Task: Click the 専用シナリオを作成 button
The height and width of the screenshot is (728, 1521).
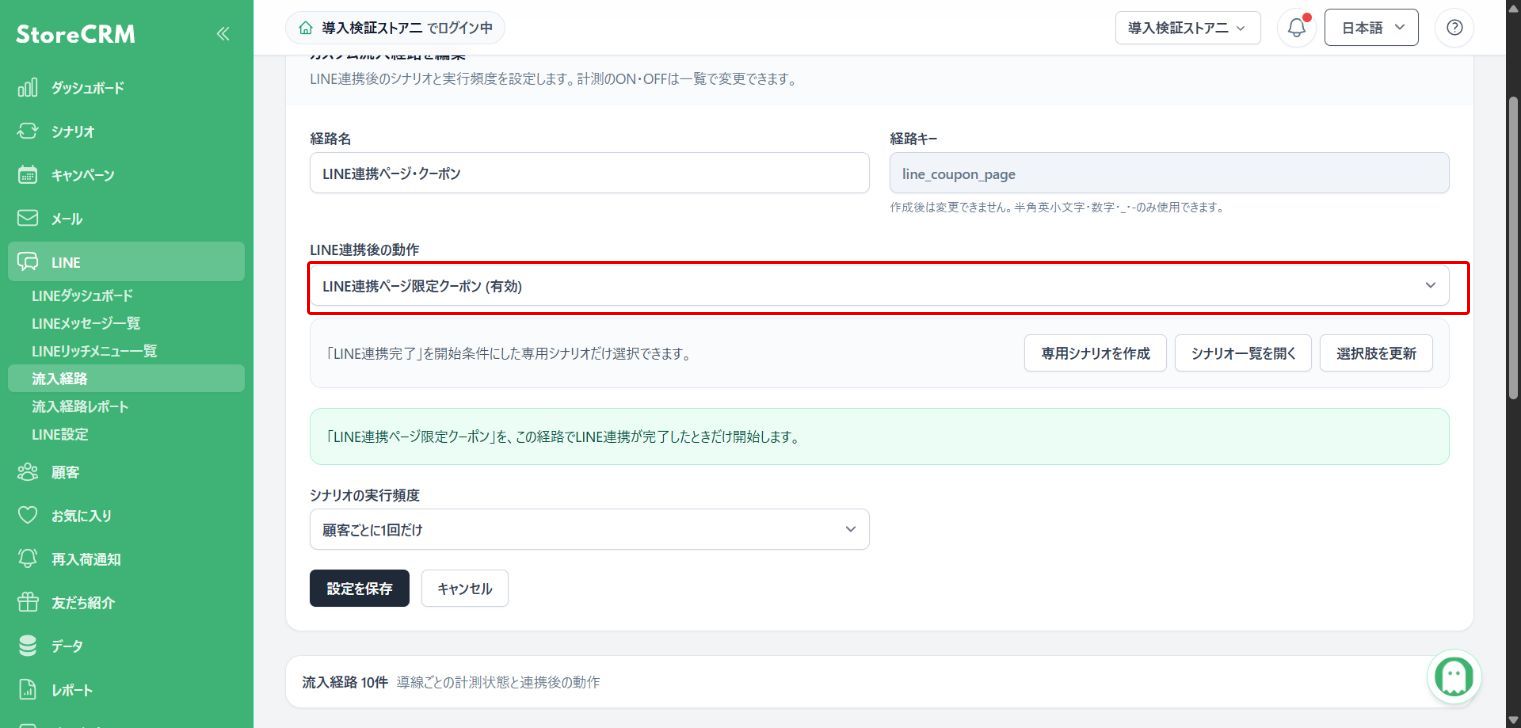Action: (x=1095, y=353)
